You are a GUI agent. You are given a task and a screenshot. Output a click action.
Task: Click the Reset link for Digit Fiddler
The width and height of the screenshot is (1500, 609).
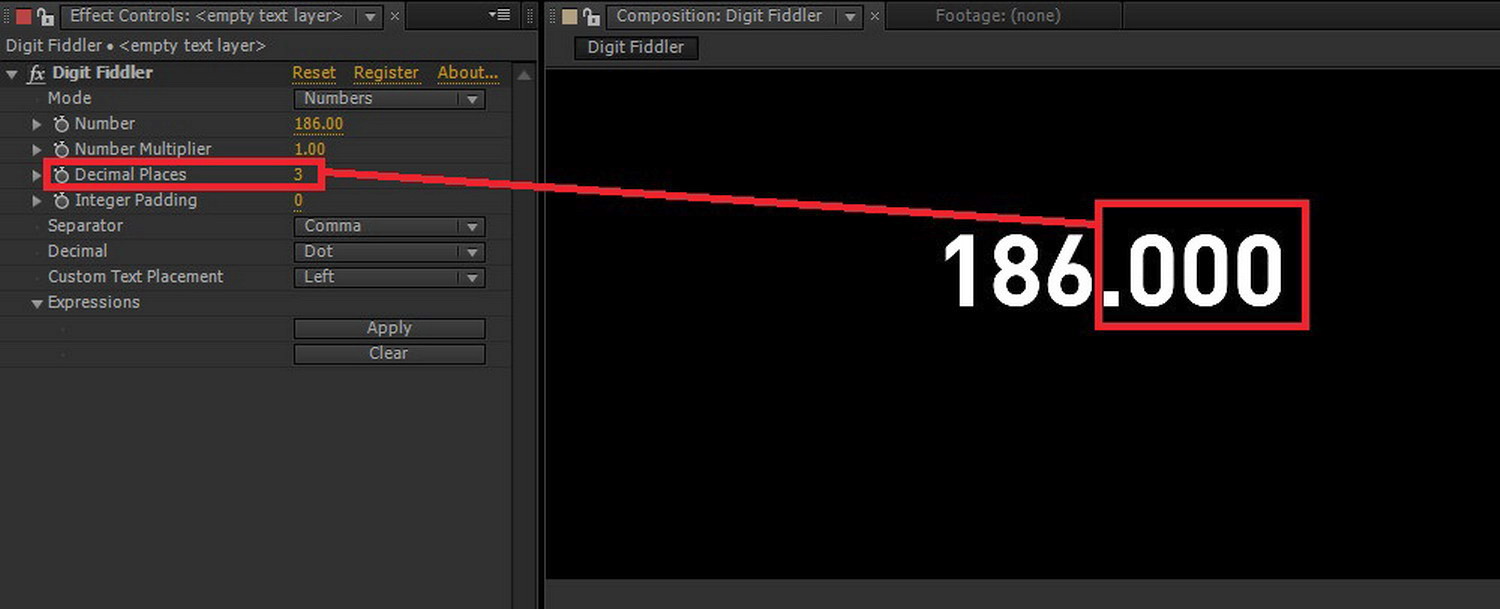314,72
